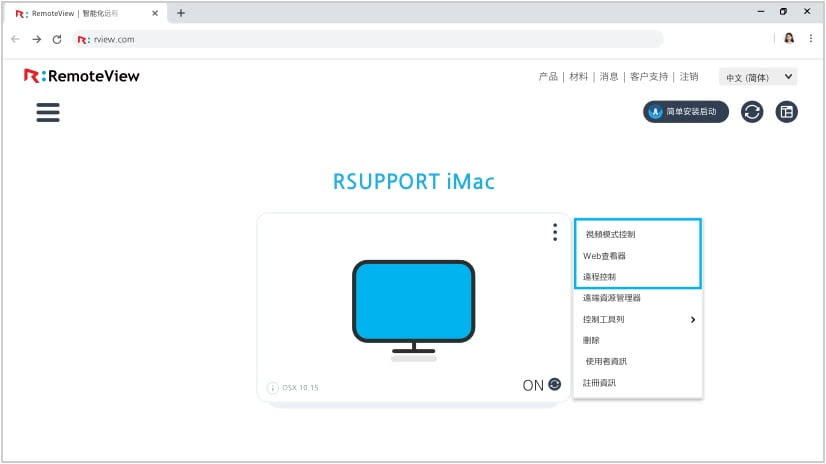826x464 pixels.
Task: Select 使用者資訊 from the context menu
Action: (606, 361)
